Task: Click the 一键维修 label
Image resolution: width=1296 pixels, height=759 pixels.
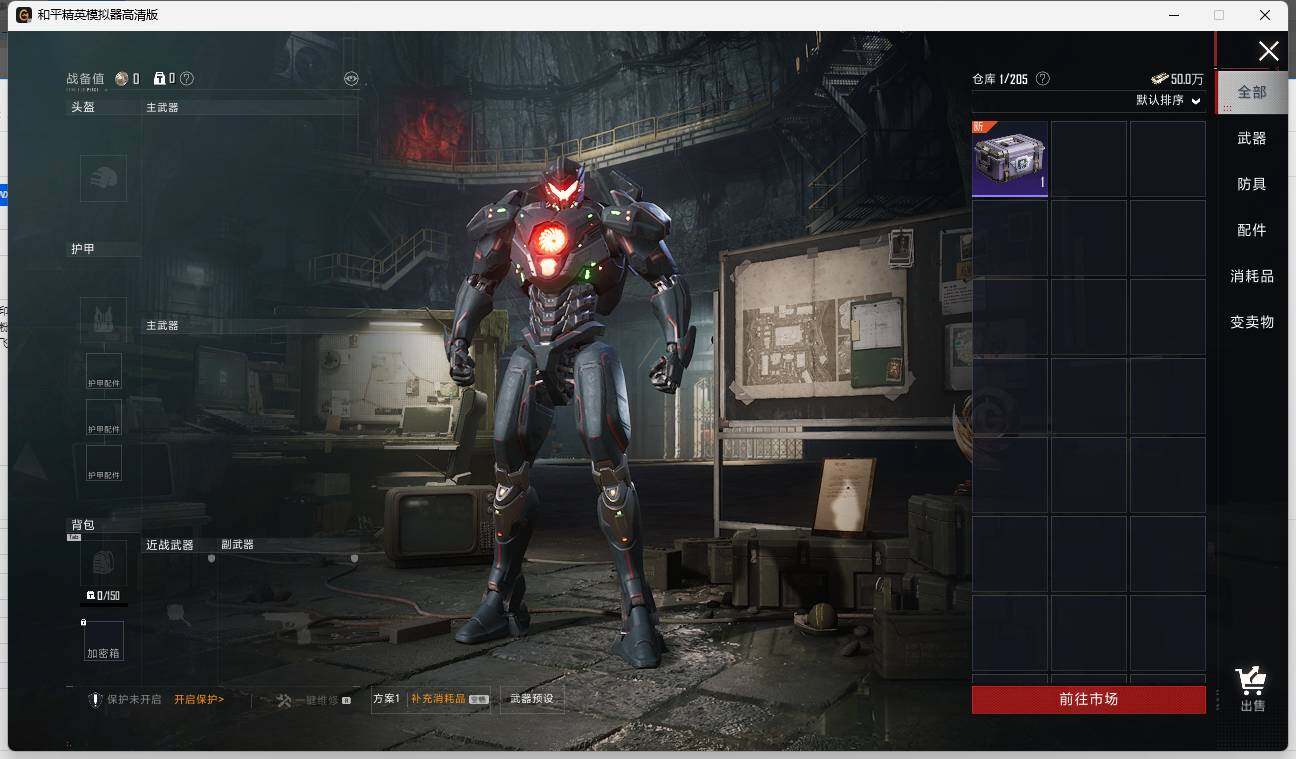Action: coord(316,701)
